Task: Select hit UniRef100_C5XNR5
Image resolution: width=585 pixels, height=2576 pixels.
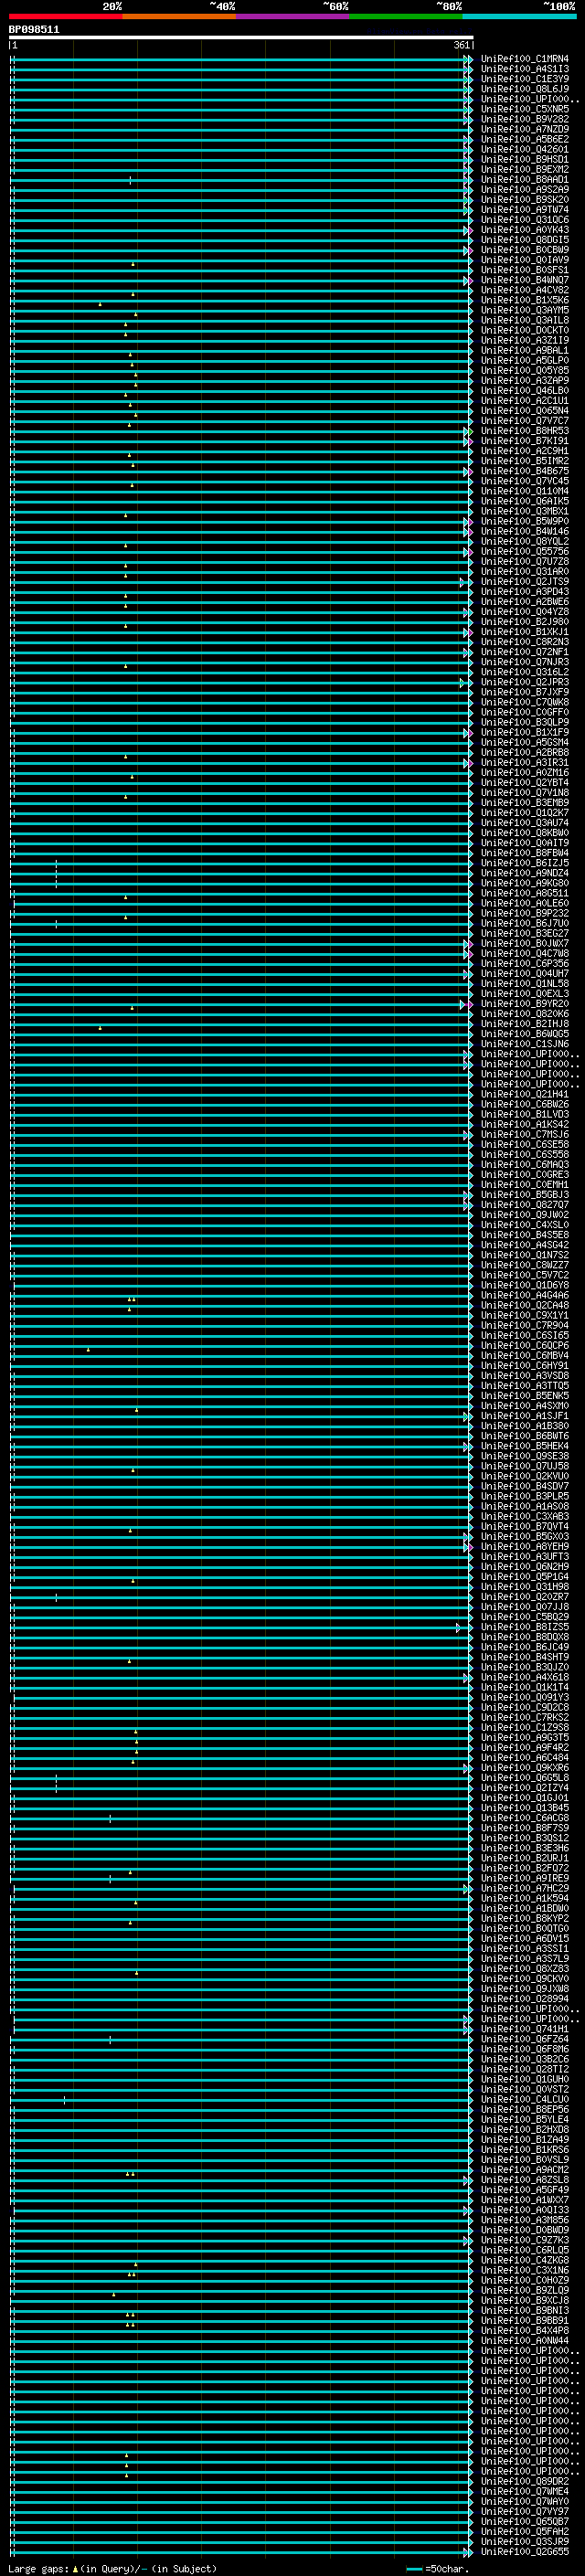Action: 524,109
